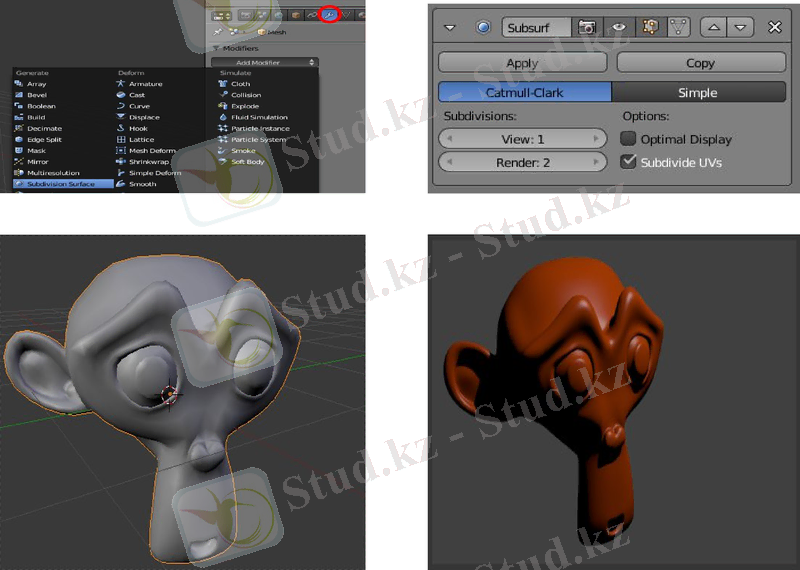Select the Mirror modifier entry

[37, 162]
